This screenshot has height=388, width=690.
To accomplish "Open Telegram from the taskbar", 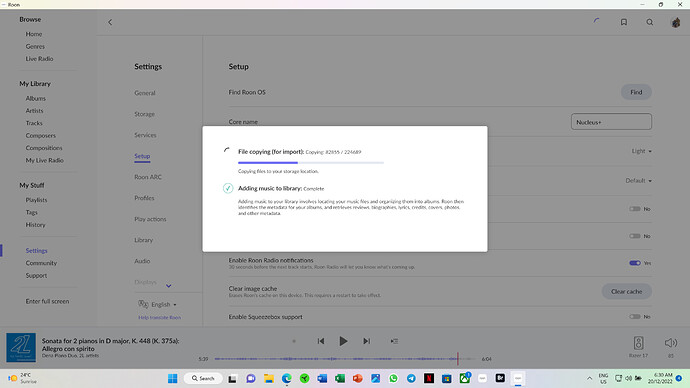I will click(411, 378).
